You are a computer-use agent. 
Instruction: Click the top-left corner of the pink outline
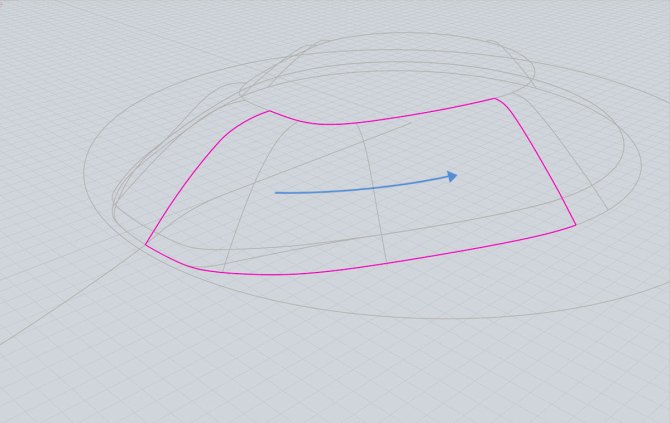point(269,110)
